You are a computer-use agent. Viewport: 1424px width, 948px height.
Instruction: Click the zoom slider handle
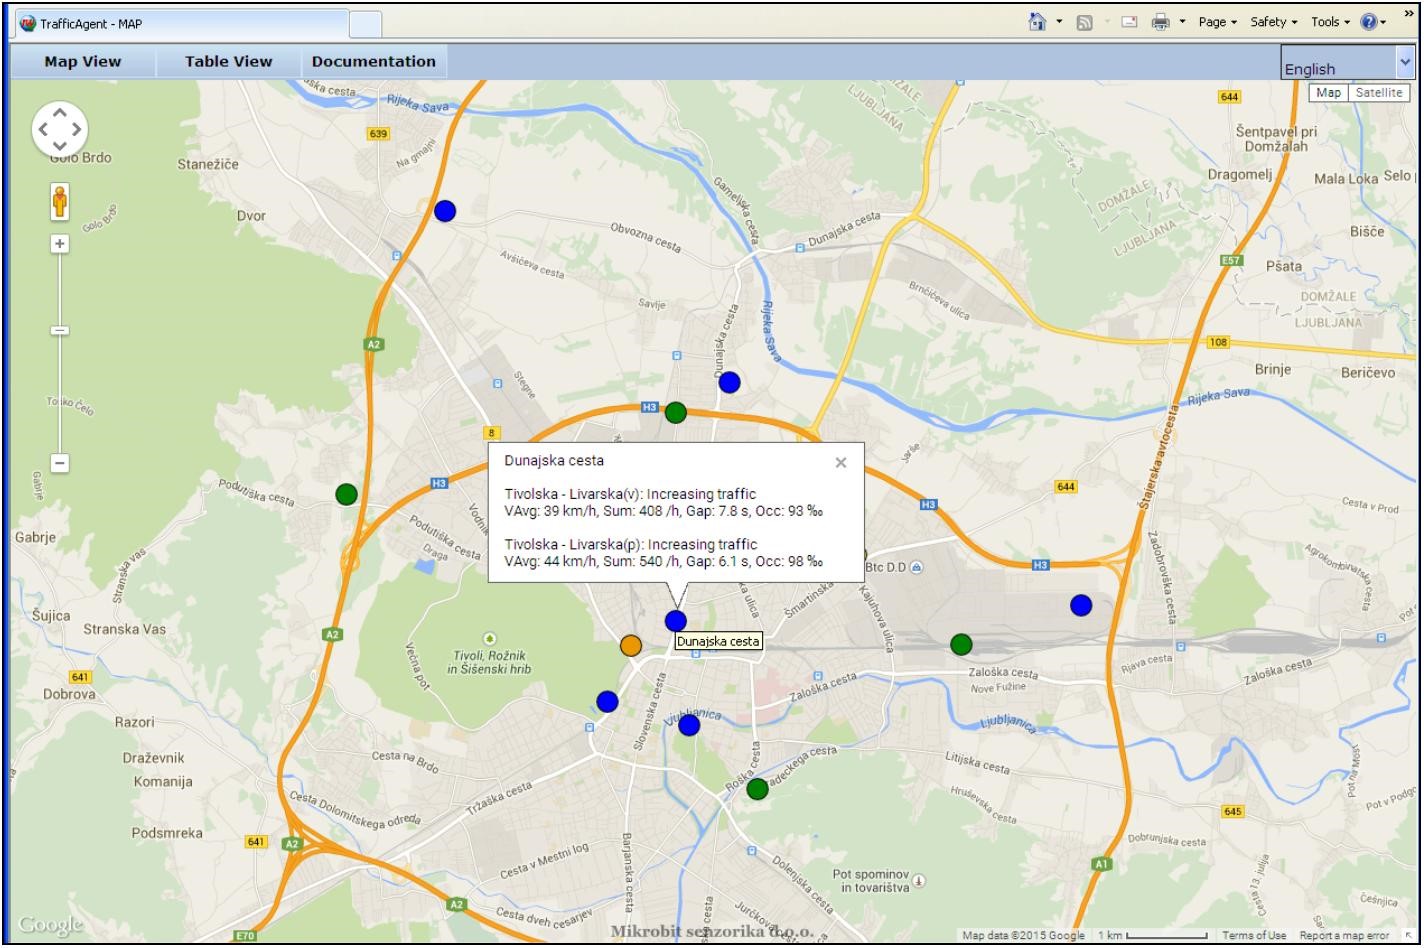tap(60, 330)
